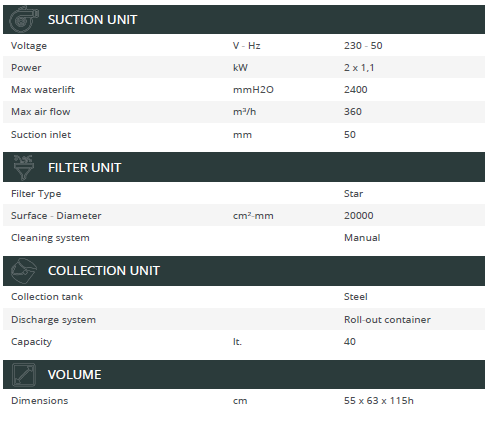Image resolution: width=489 pixels, height=425 pixels.
Task: Click the Collection tank value Steel
Action: click(x=356, y=297)
